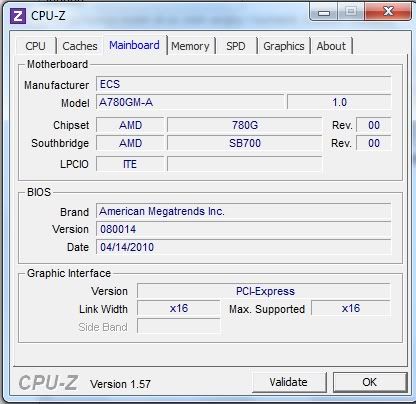Click the Chipset field showing 780G
The height and width of the screenshot is (404, 416).
click(245, 125)
